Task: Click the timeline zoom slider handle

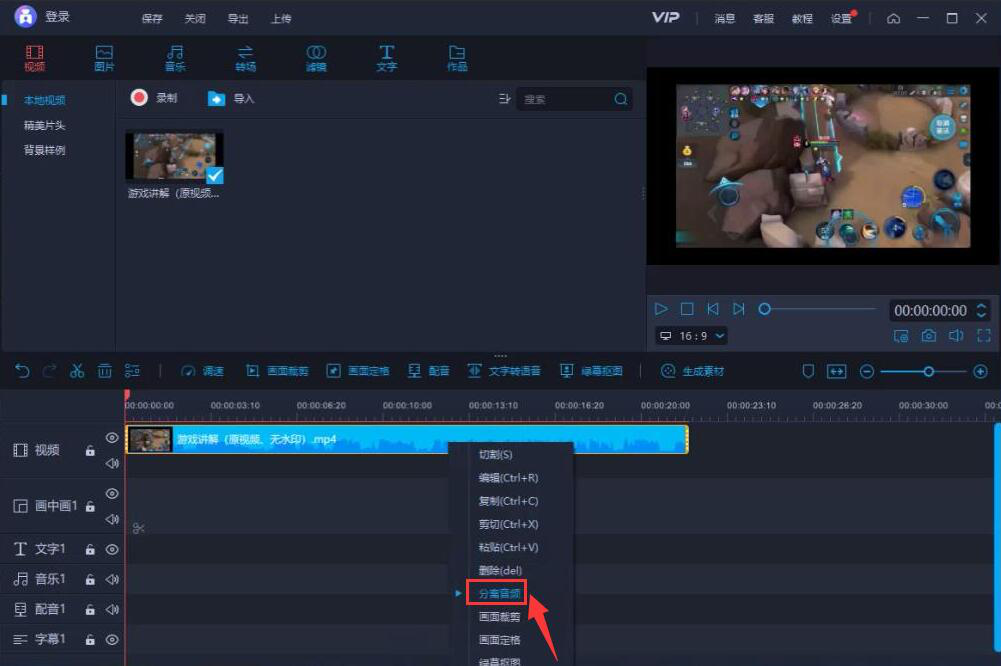Action: pos(929,371)
